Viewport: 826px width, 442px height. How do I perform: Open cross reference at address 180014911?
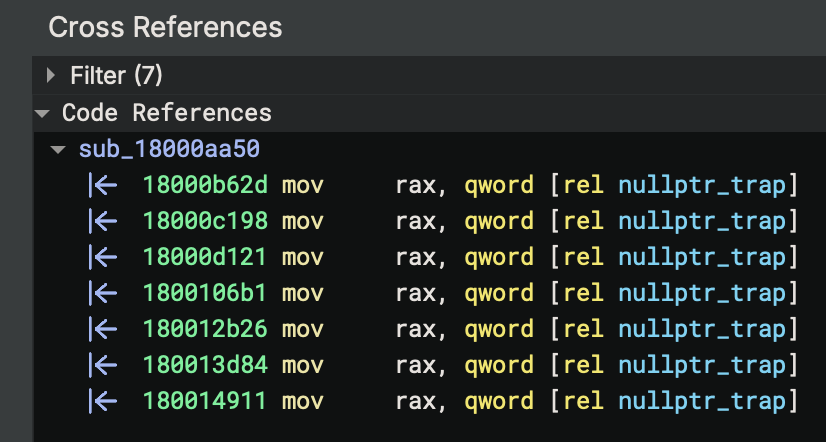click(205, 401)
